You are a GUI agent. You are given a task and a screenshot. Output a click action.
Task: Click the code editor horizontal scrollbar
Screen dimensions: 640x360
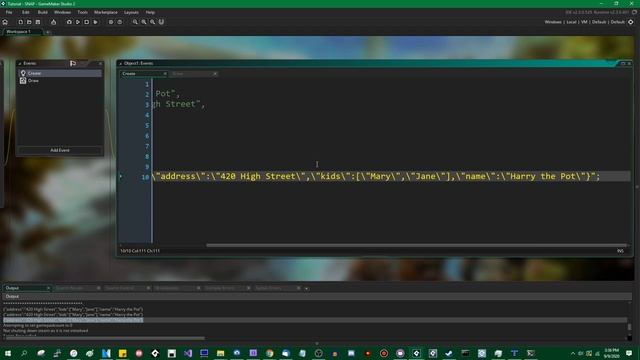point(416,245)
